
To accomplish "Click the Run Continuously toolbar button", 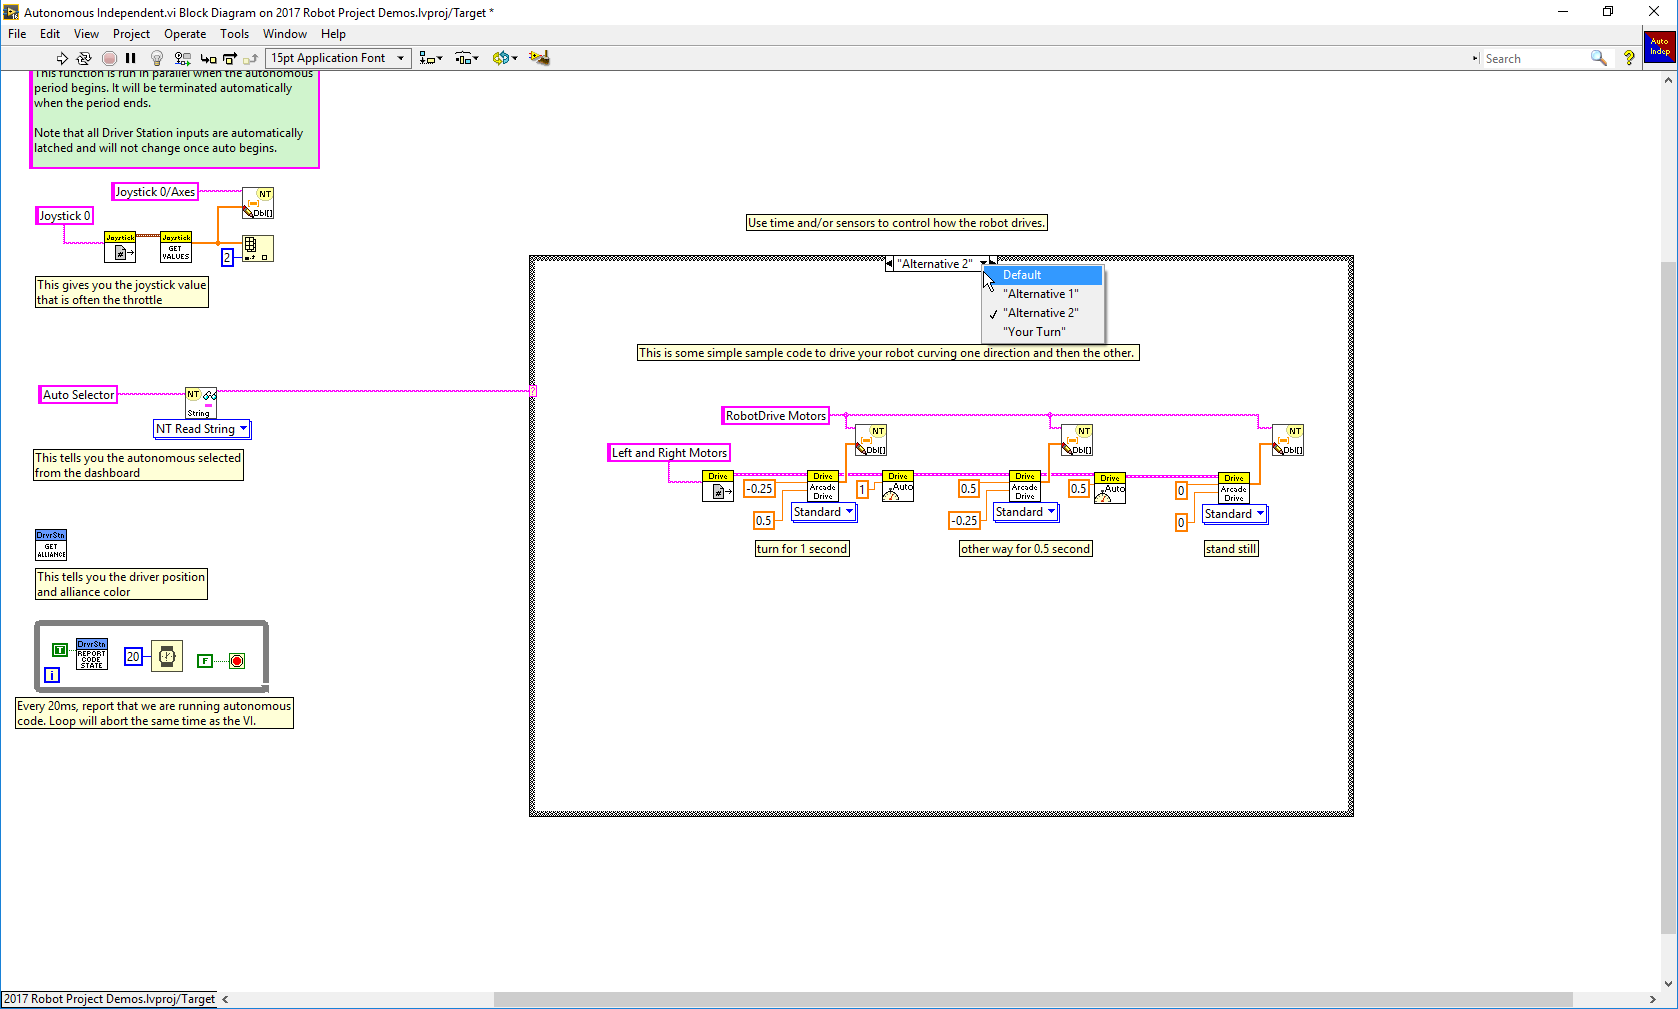I will click(x=84, y=58).
